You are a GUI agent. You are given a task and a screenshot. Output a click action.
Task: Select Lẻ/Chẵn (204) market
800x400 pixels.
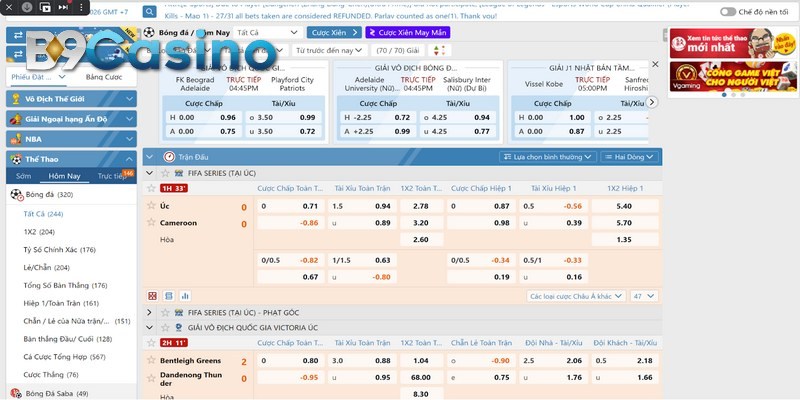(x=46, y=268)
